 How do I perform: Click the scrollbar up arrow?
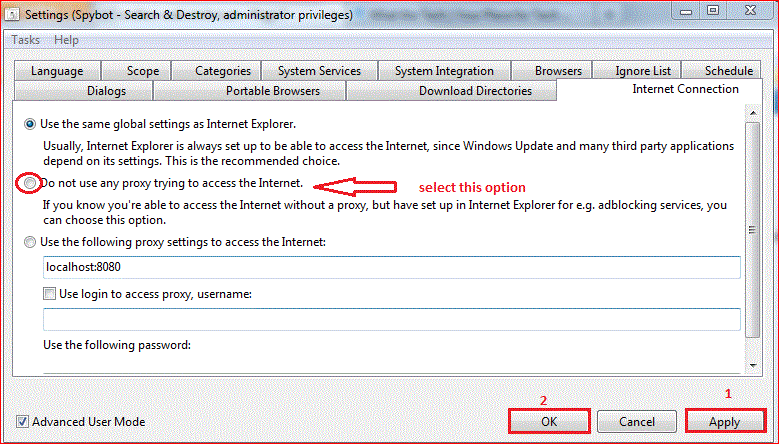[x=753, y=113]
